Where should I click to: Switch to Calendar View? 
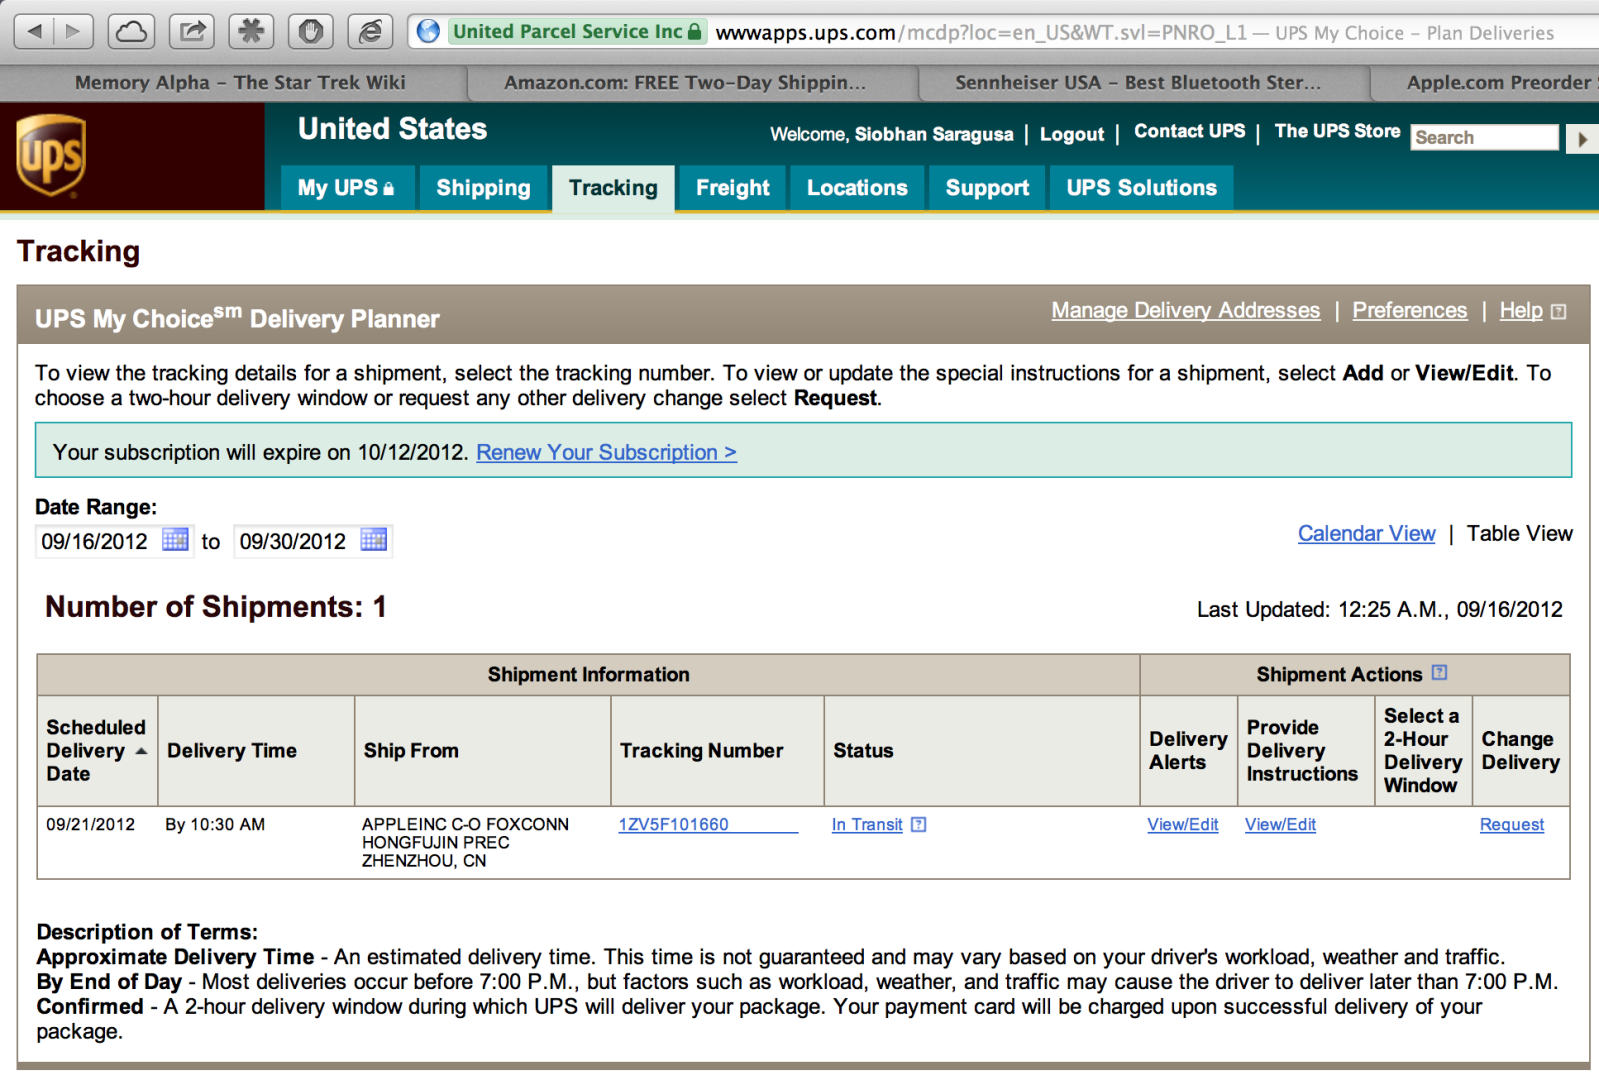tap(1366, 534)
